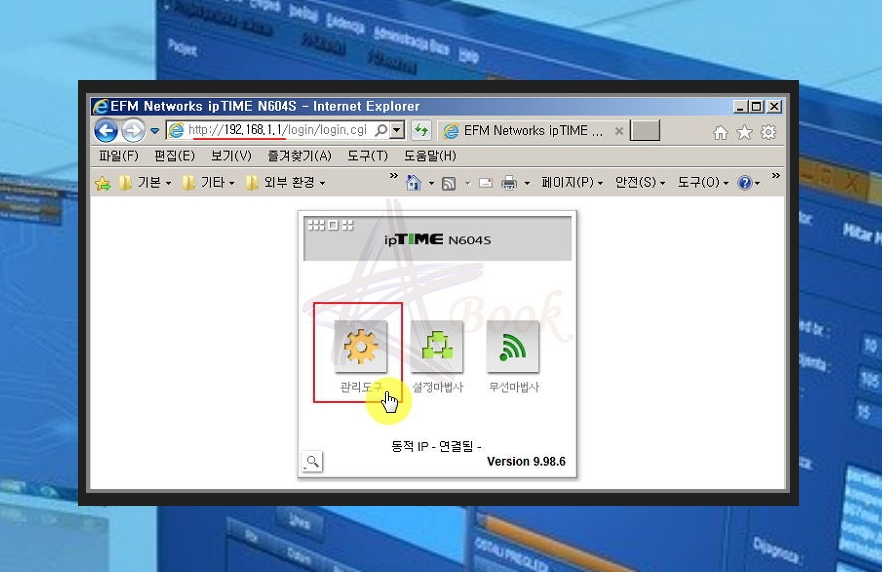Screen dimensions: 882x572
Task: Close the EFM Networks ipTIME tab
Action: [x=619, y=131]
